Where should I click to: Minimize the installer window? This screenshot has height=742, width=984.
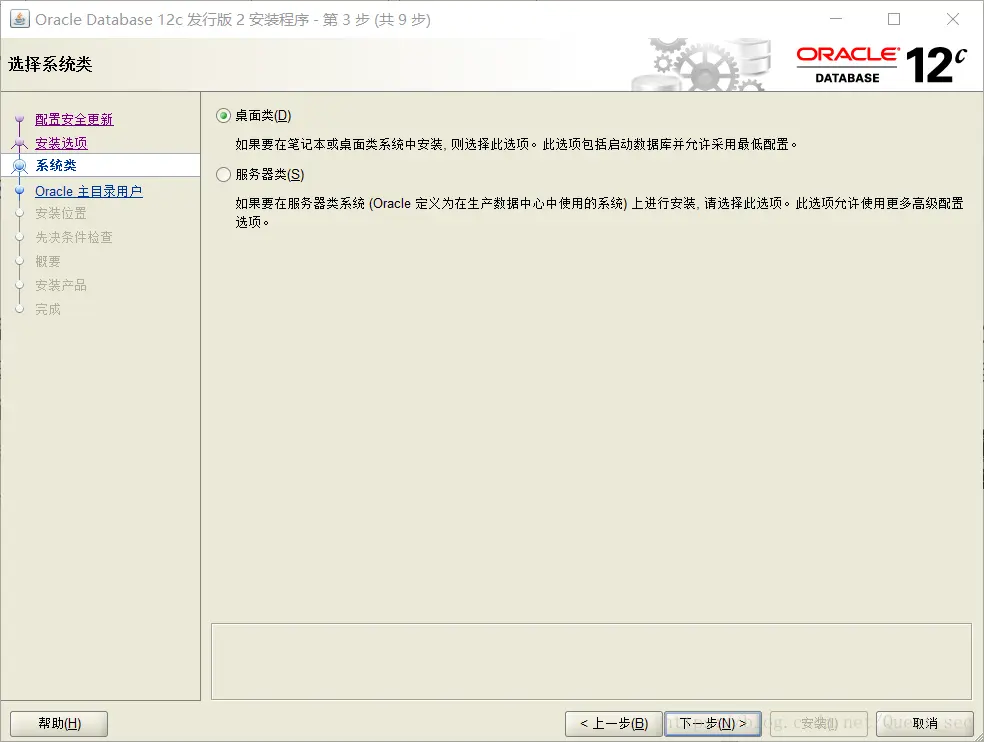coord(836,19)
